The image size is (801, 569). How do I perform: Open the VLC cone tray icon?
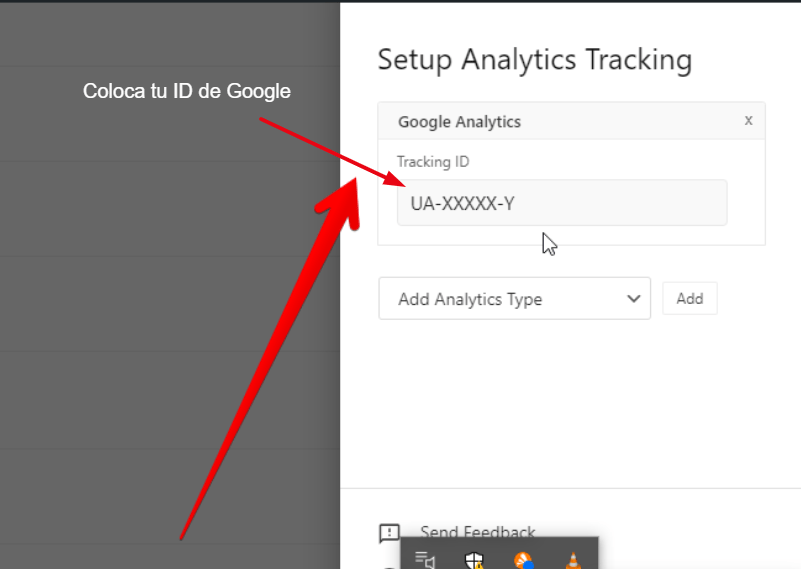click(573, 561)
